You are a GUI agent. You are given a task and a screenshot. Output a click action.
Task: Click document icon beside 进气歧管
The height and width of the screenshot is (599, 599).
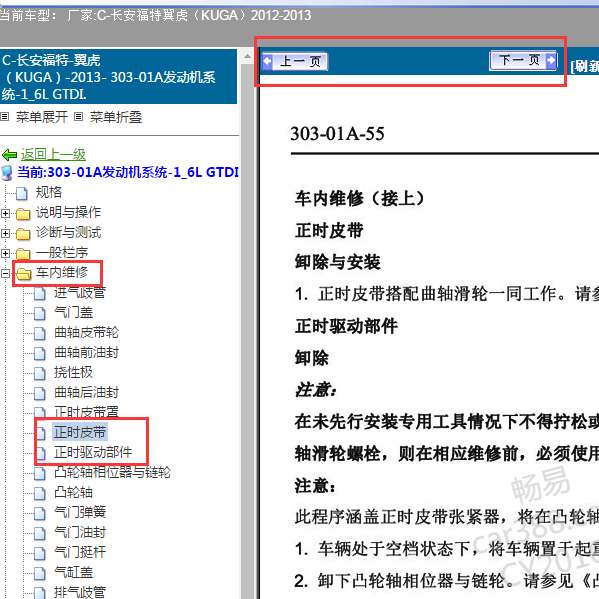point(40,293)
